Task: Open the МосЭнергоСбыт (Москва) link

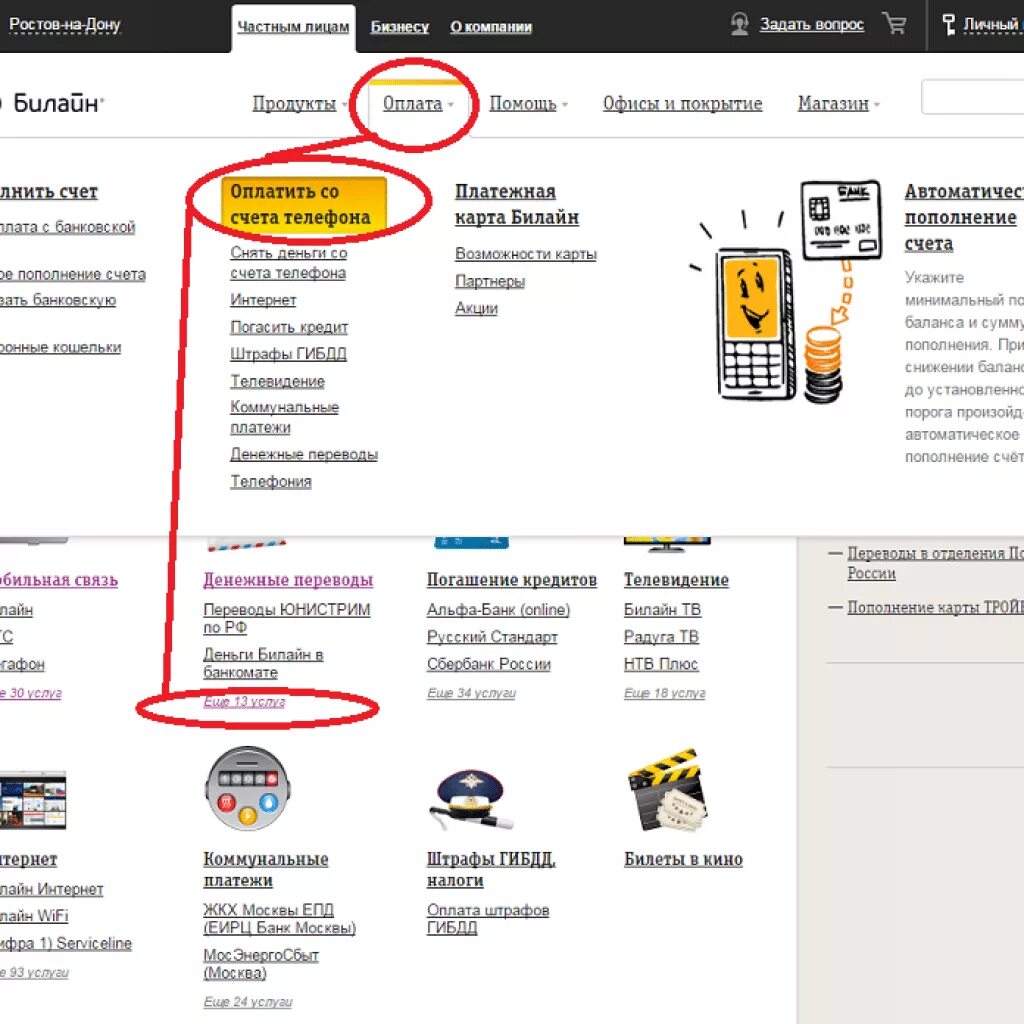Action: coord(261,964)
